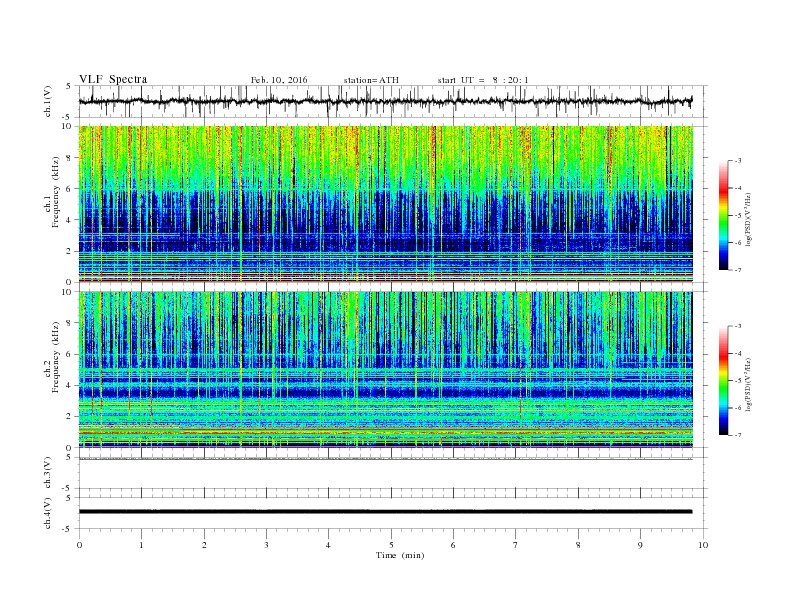Click the "ch.1(V)" axis label
Image resolution: width=792 pixels, height=612 pixels.
pos(48,101)
